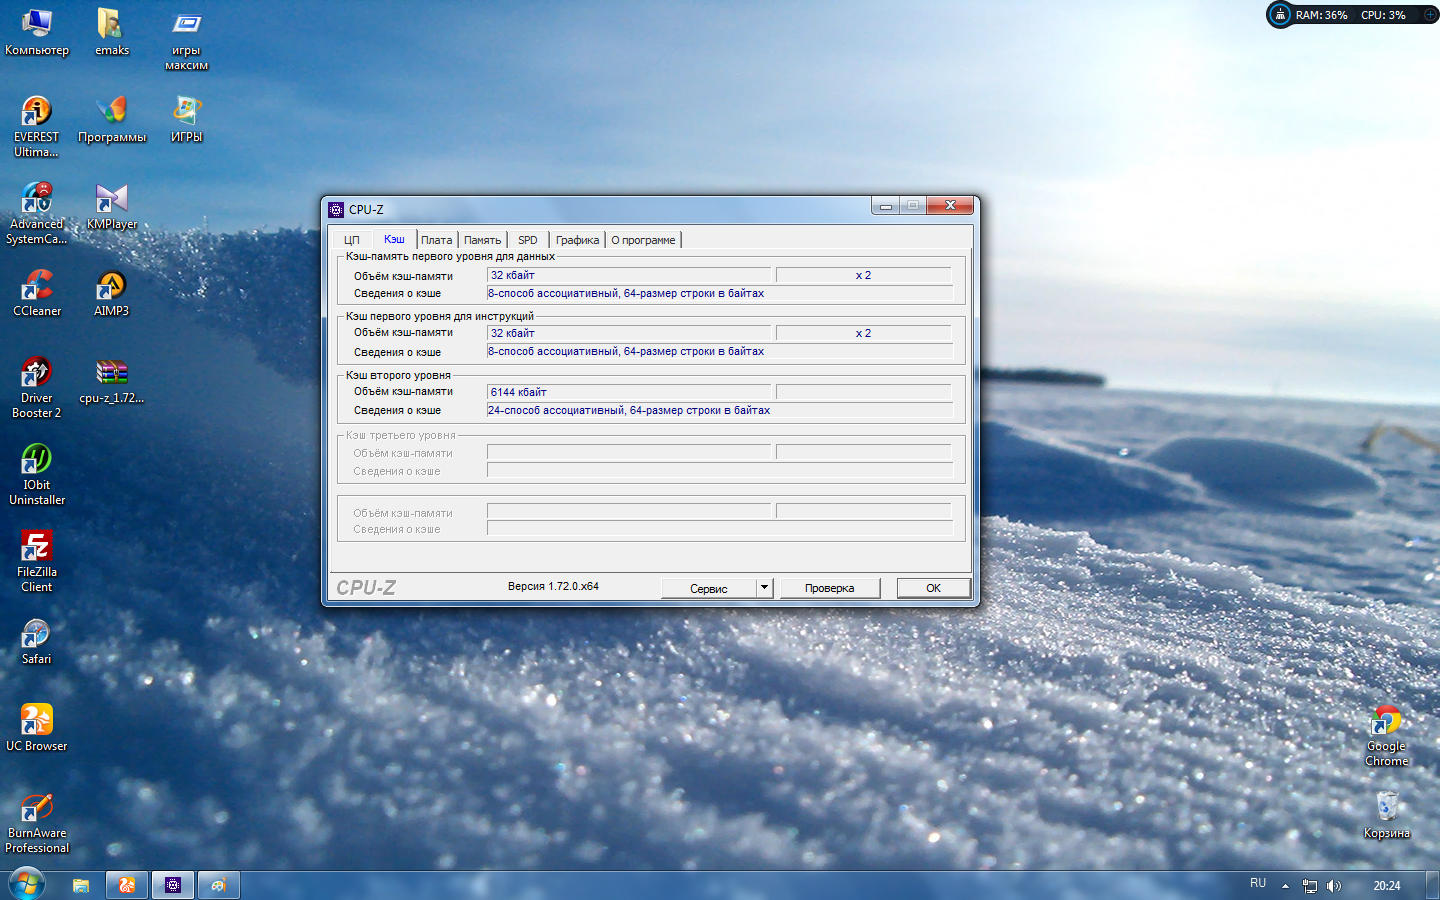Expand the Сервис dropdown arrow
Image resolution: width=1440 pixels, height=900 pixels.
pyautogui.click(x=764, y=588)
